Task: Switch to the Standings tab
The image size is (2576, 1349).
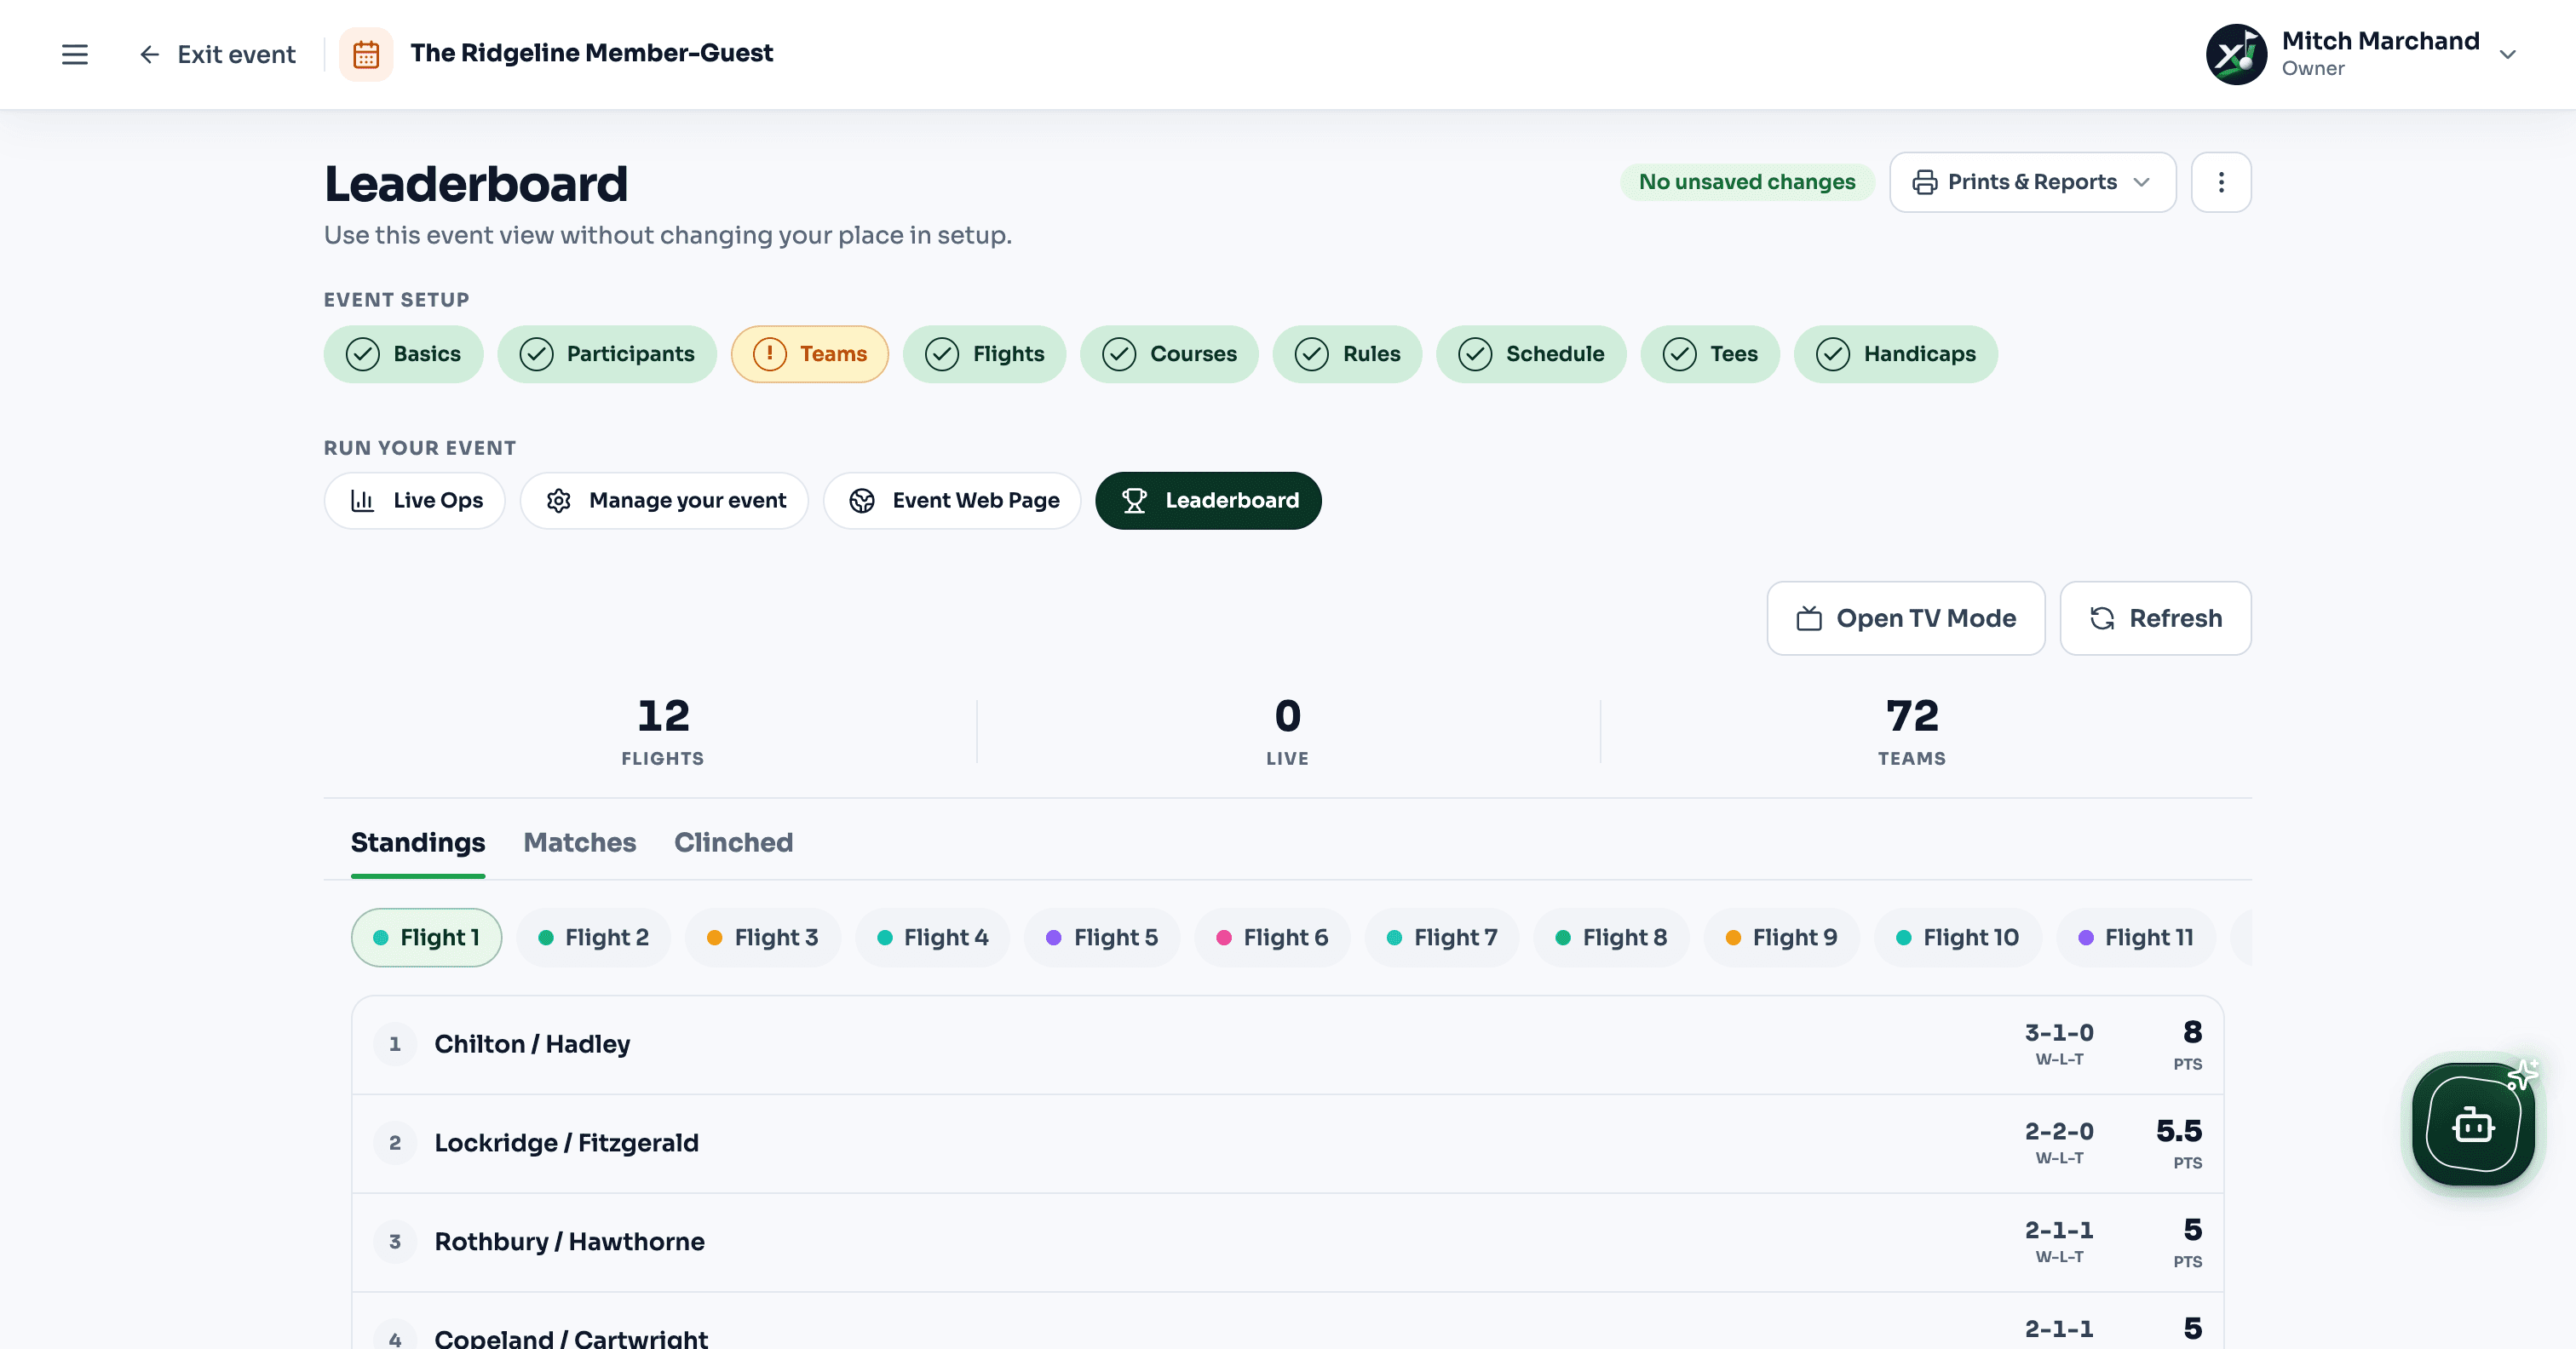Action: [418, 843]
